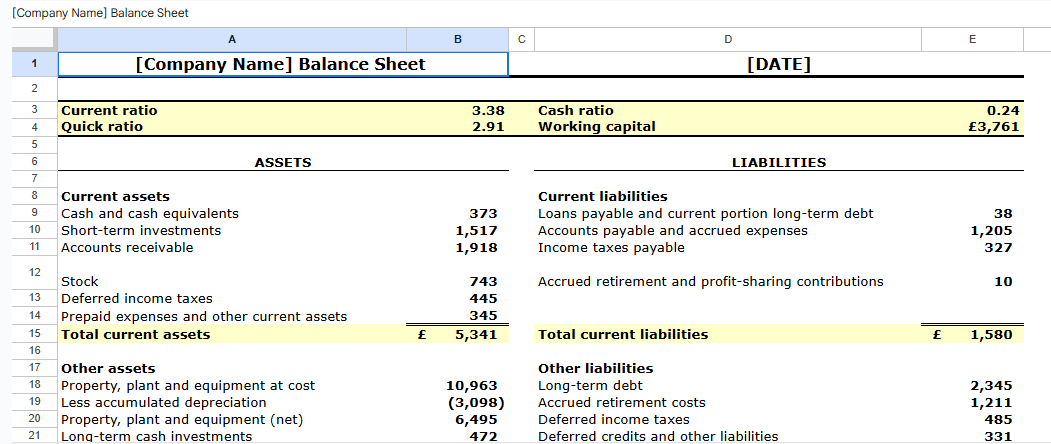Select column B header

point(458,39)
